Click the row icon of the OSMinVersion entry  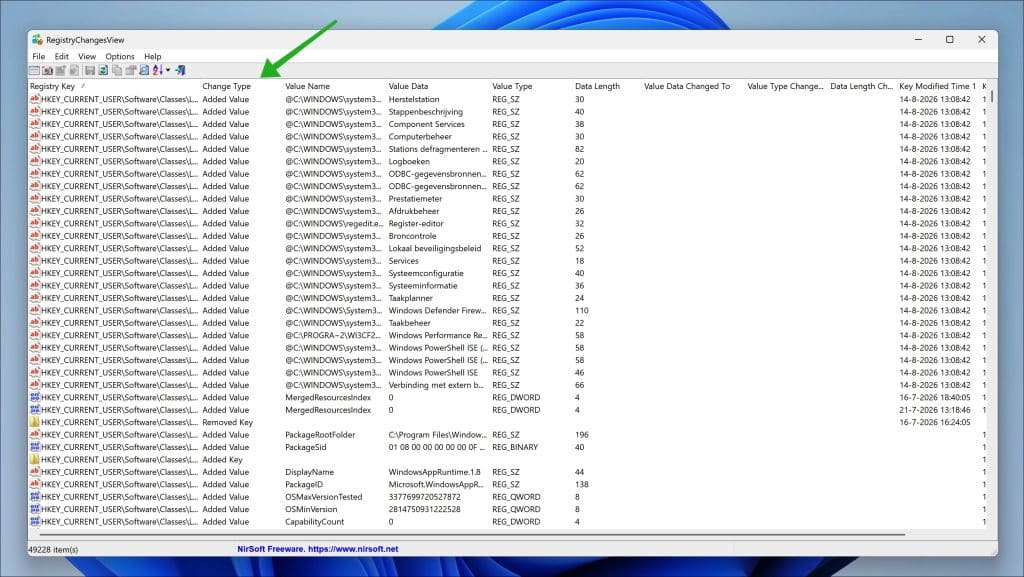tap(35, 509)
